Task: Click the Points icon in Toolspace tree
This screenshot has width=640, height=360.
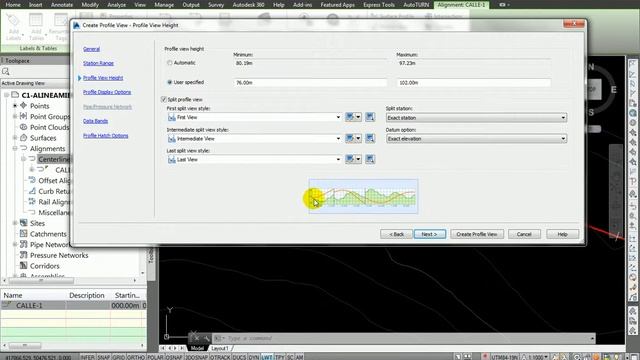Action: (x=24, y=105)
